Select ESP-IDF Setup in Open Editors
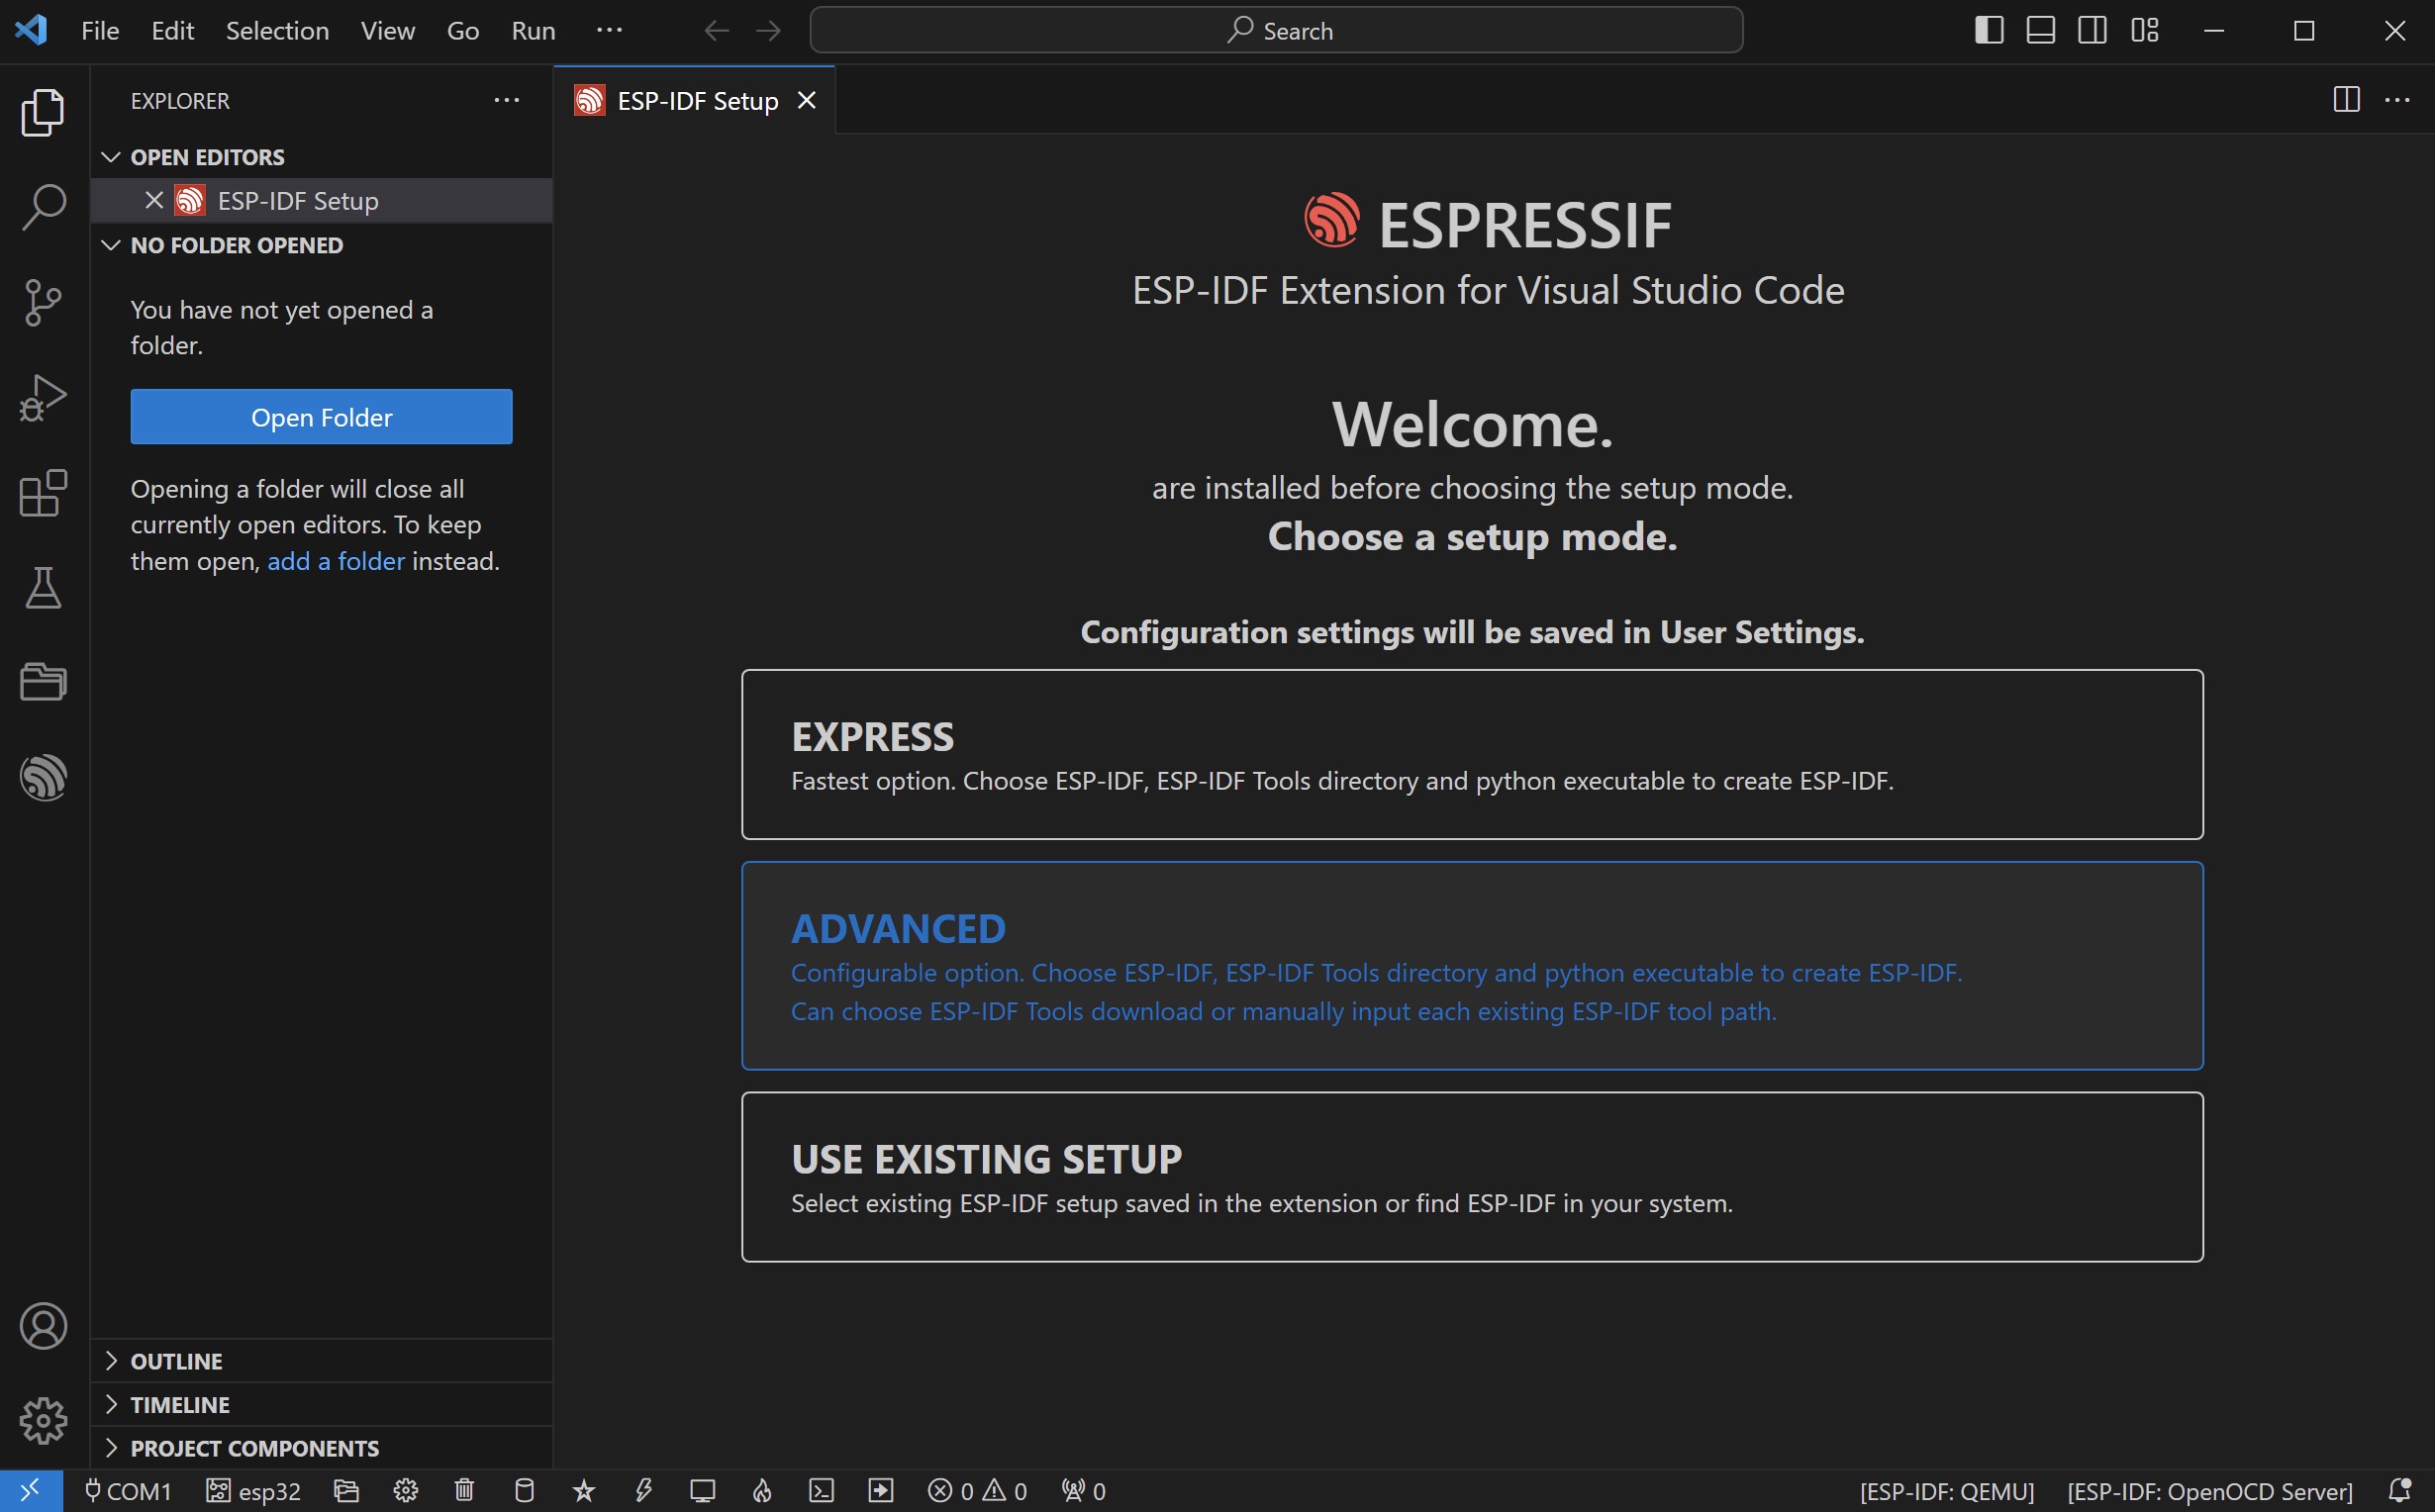This screenshot has width=2435, height=1512. pyautogui.click(x=321, y=200)
